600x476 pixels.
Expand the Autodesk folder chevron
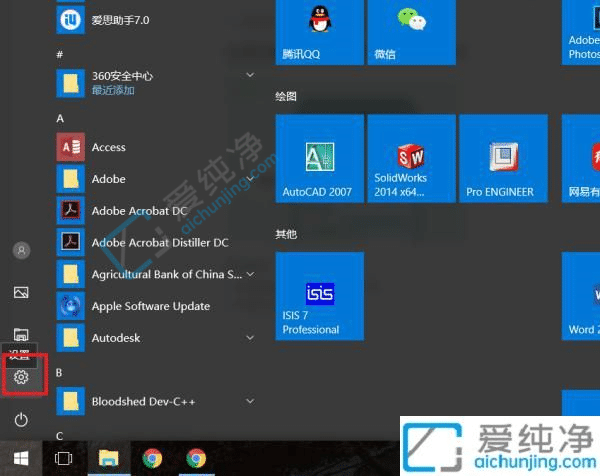click(250, 338)
